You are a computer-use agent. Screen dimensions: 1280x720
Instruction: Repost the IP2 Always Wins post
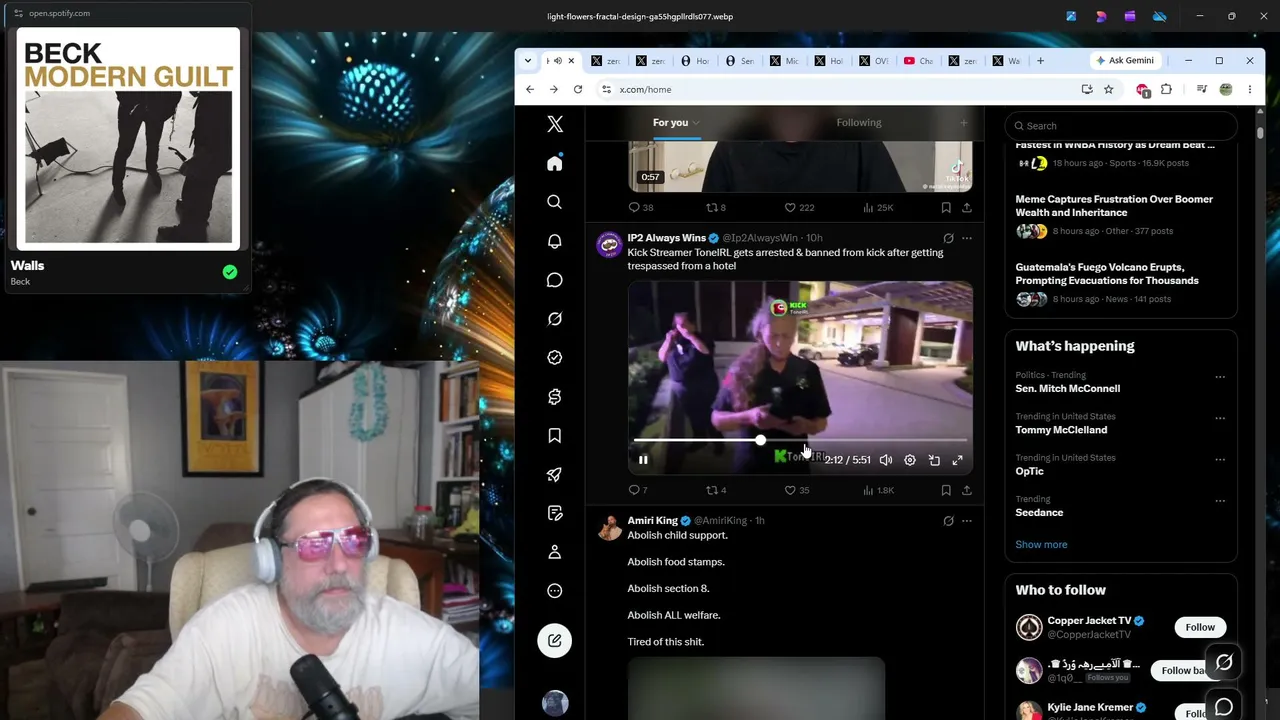click(x=716, y=490)
